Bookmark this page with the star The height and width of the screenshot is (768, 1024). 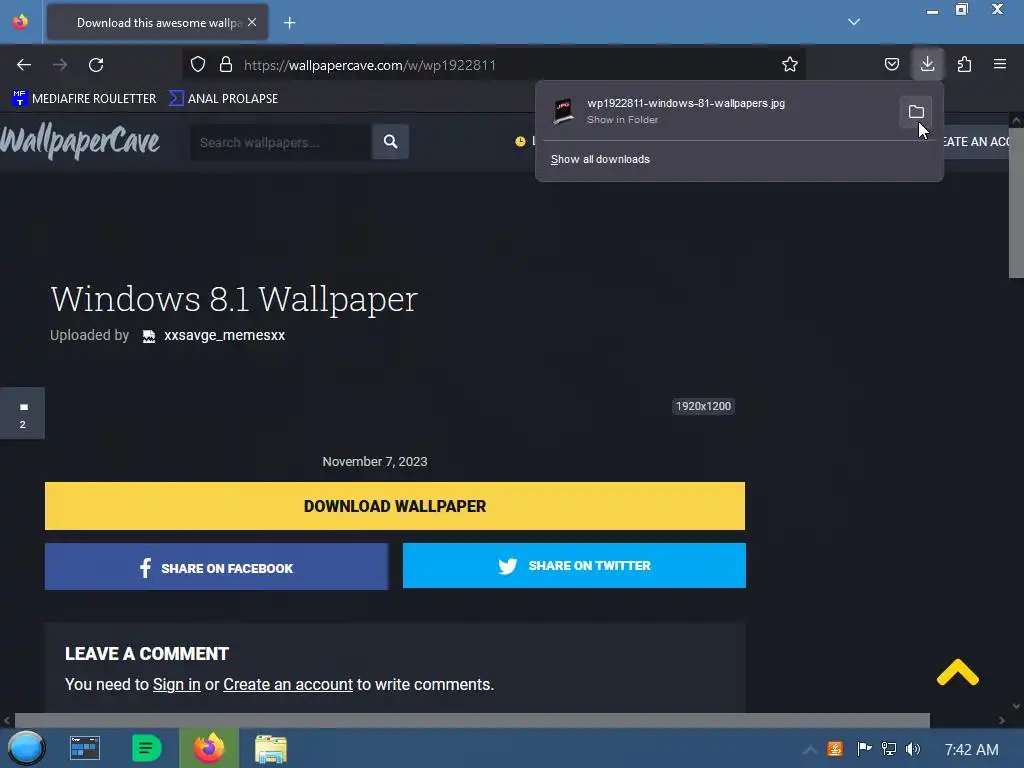click(x=790, y=64)
